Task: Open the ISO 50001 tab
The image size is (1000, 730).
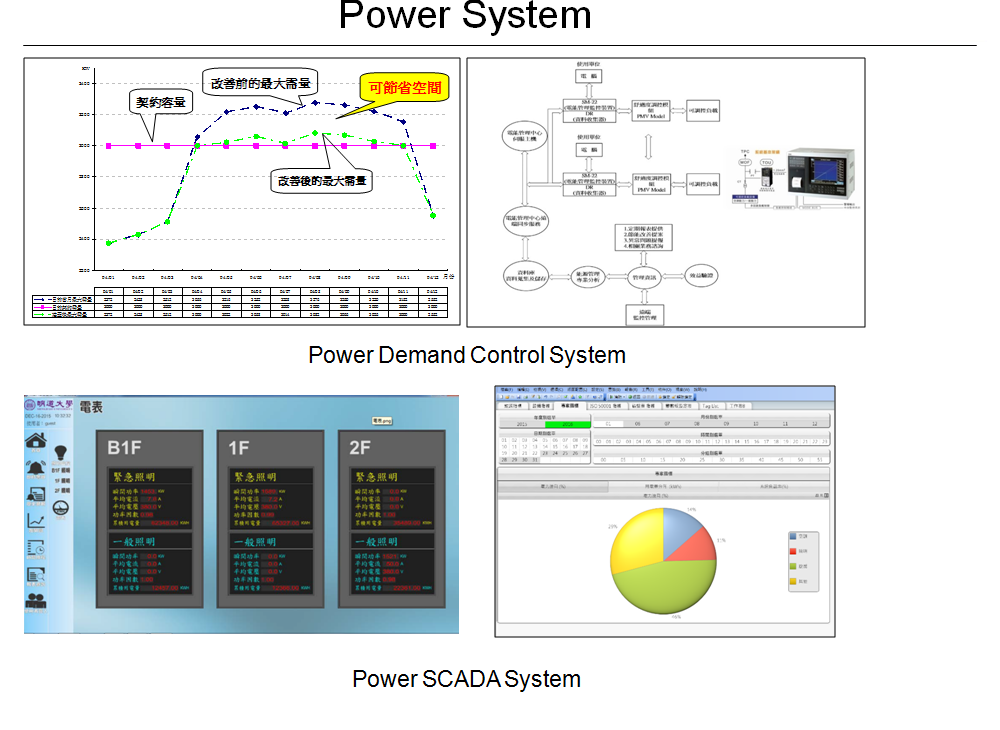Action: [607, 406]
